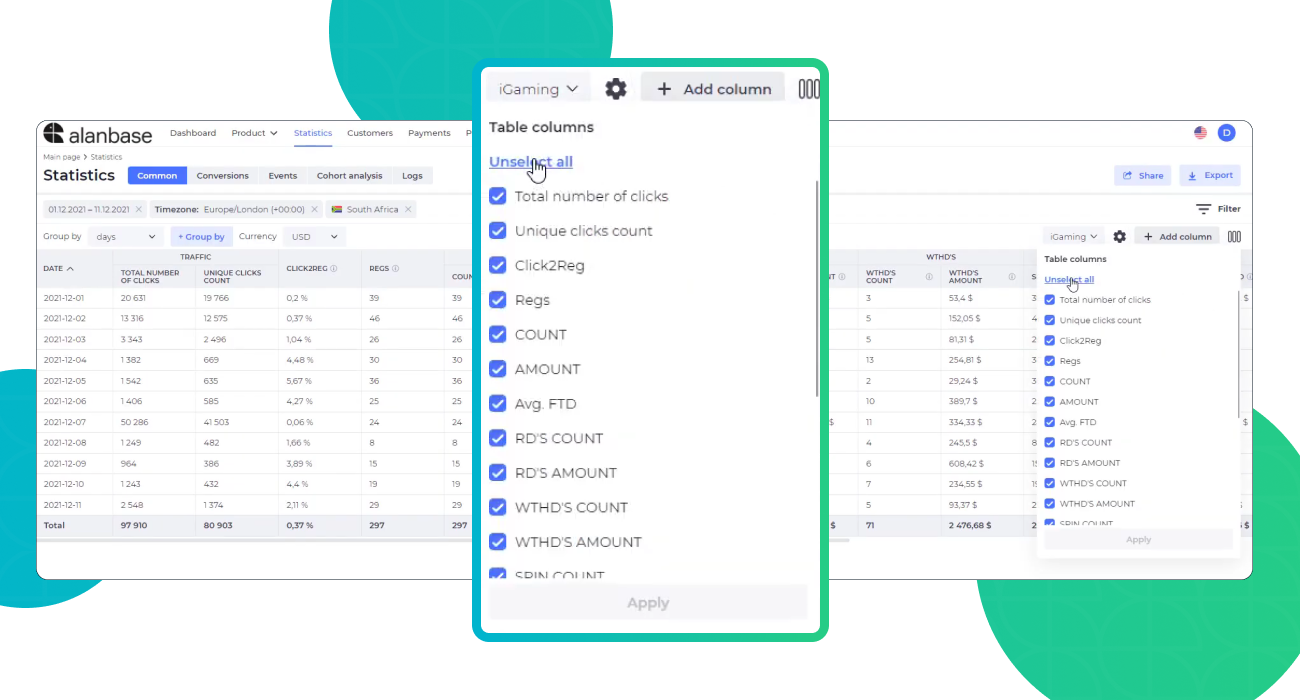The width and height of the screenshot is (1300, 700).
Task: Click the column layout icon in the enlarged panel
Action: point(808,89)
